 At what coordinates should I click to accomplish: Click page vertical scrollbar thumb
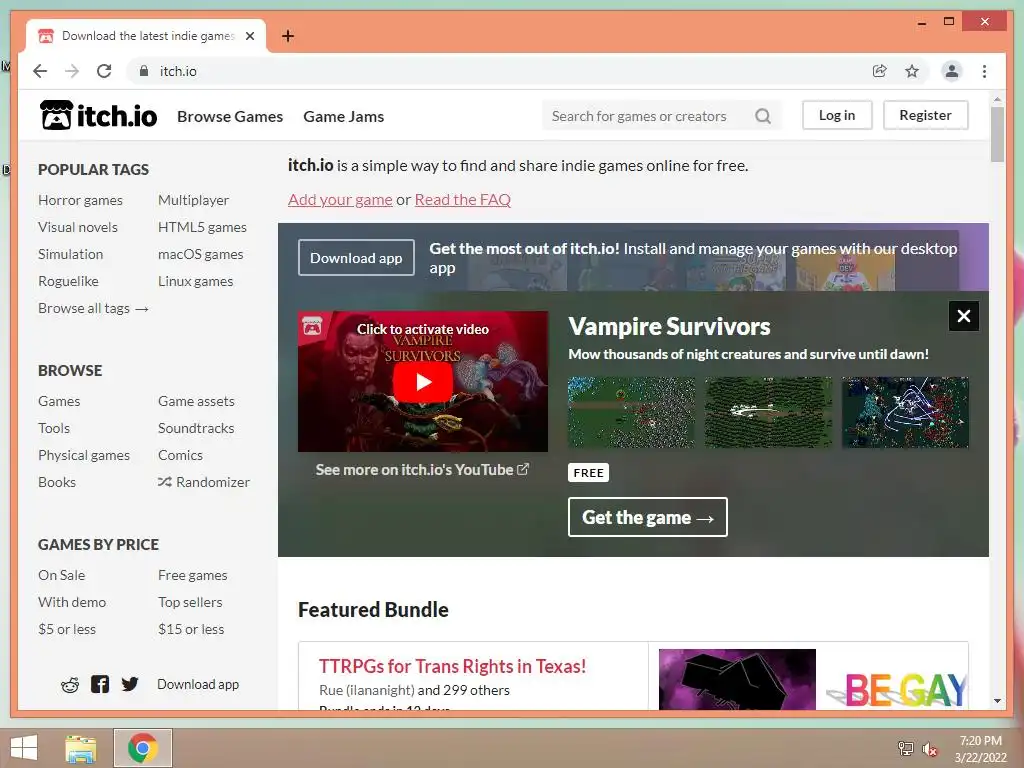(x=997, y=135)
